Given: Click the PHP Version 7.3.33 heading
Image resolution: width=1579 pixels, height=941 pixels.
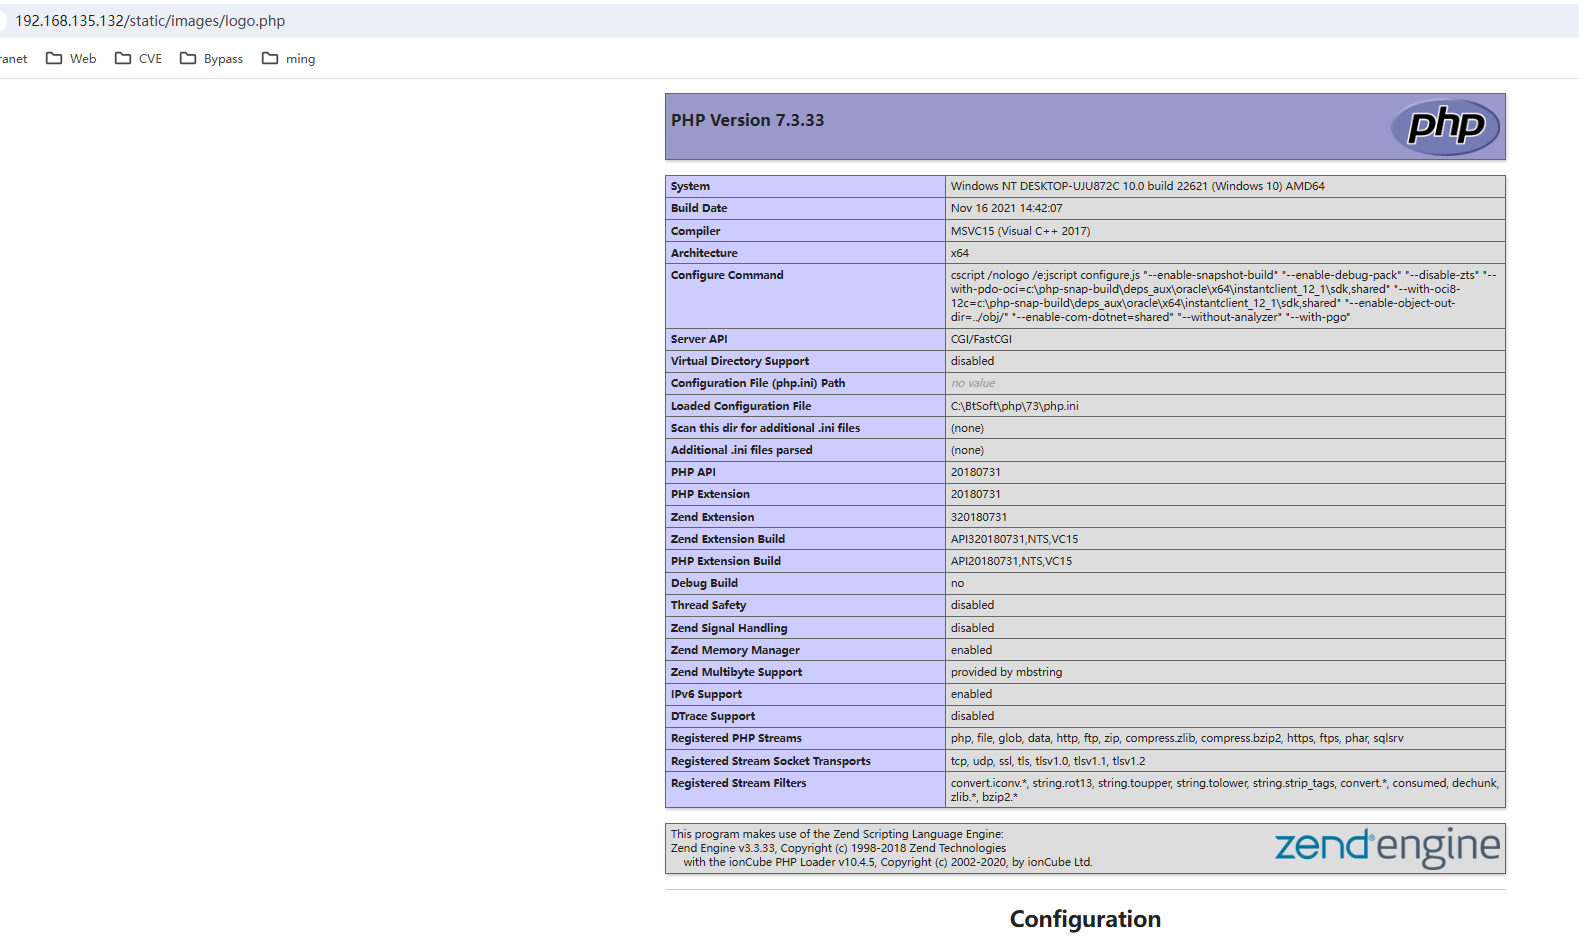Looking at the screenshot, I should tap(747, 120).
